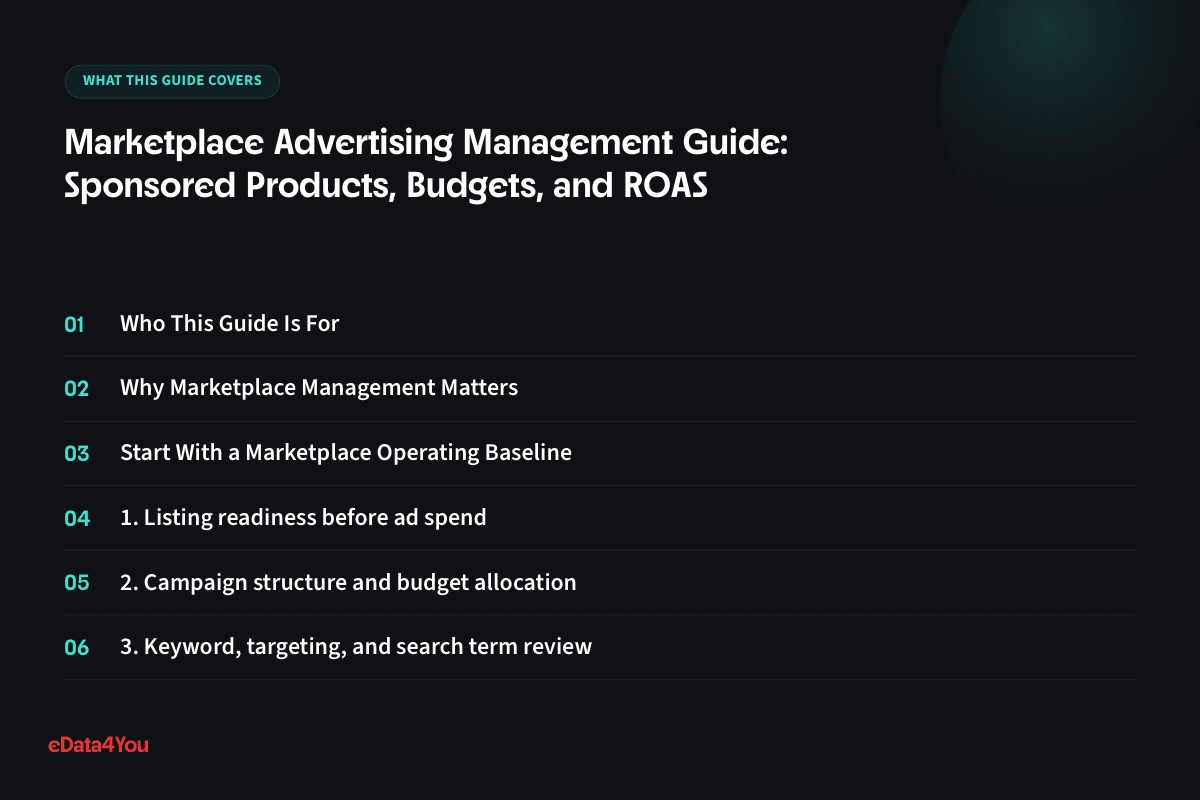Open 'Who This Guide Is For' entry
Viewport: 1200px width, 800px height.
point(230,324)
